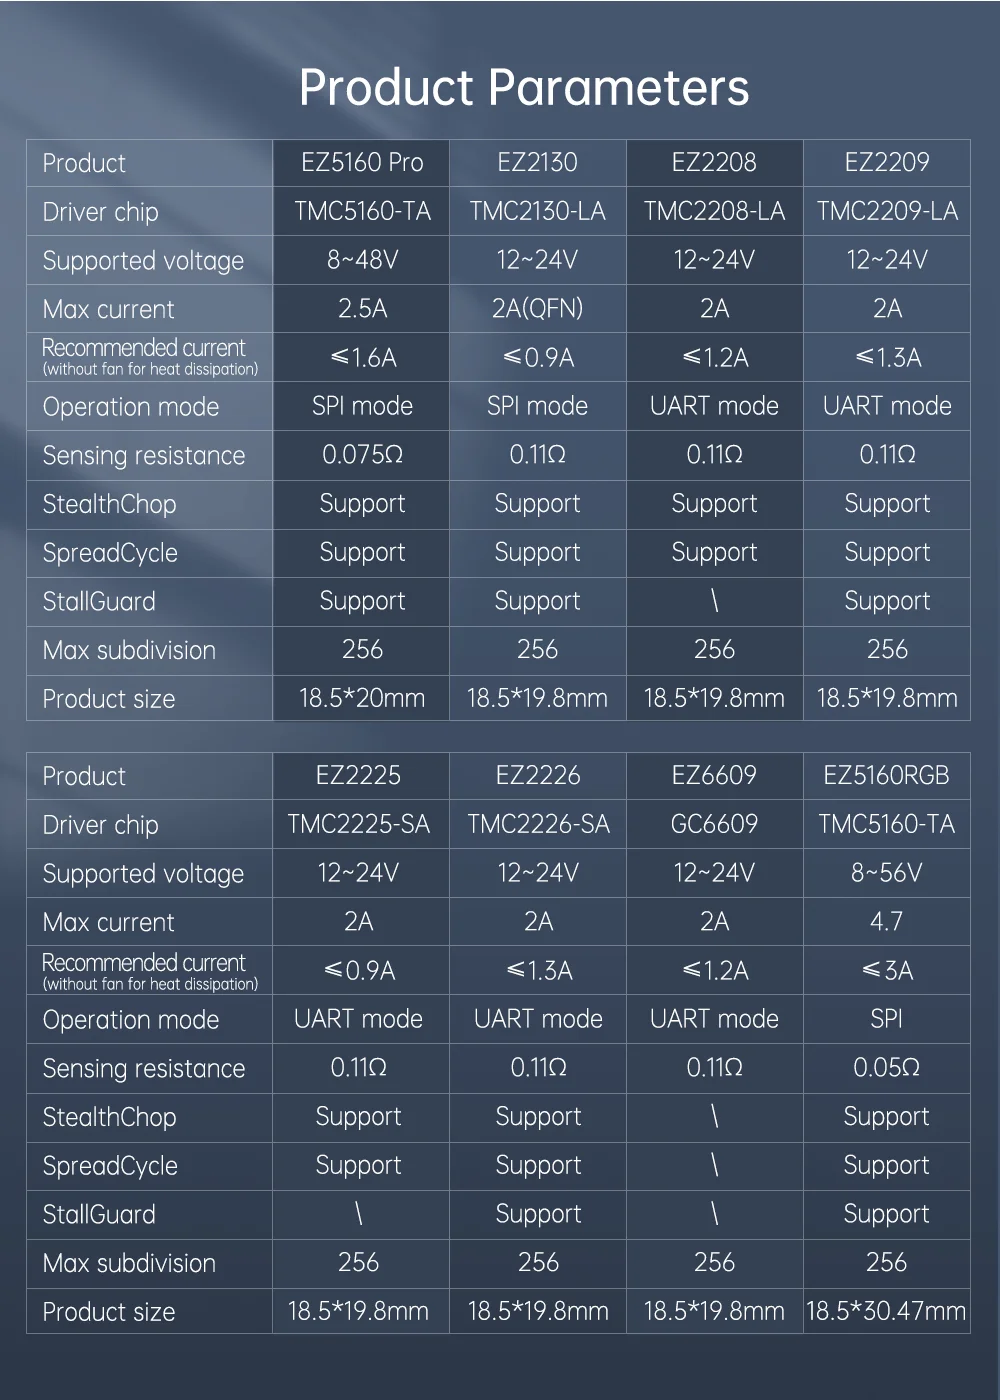Select the EZ2208 product cell
This screenshot has height=1400, width=1000.
[714, 162]
